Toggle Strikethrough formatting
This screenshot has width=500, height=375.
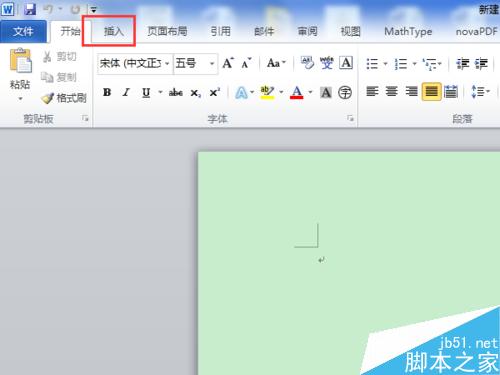point(175,92)
